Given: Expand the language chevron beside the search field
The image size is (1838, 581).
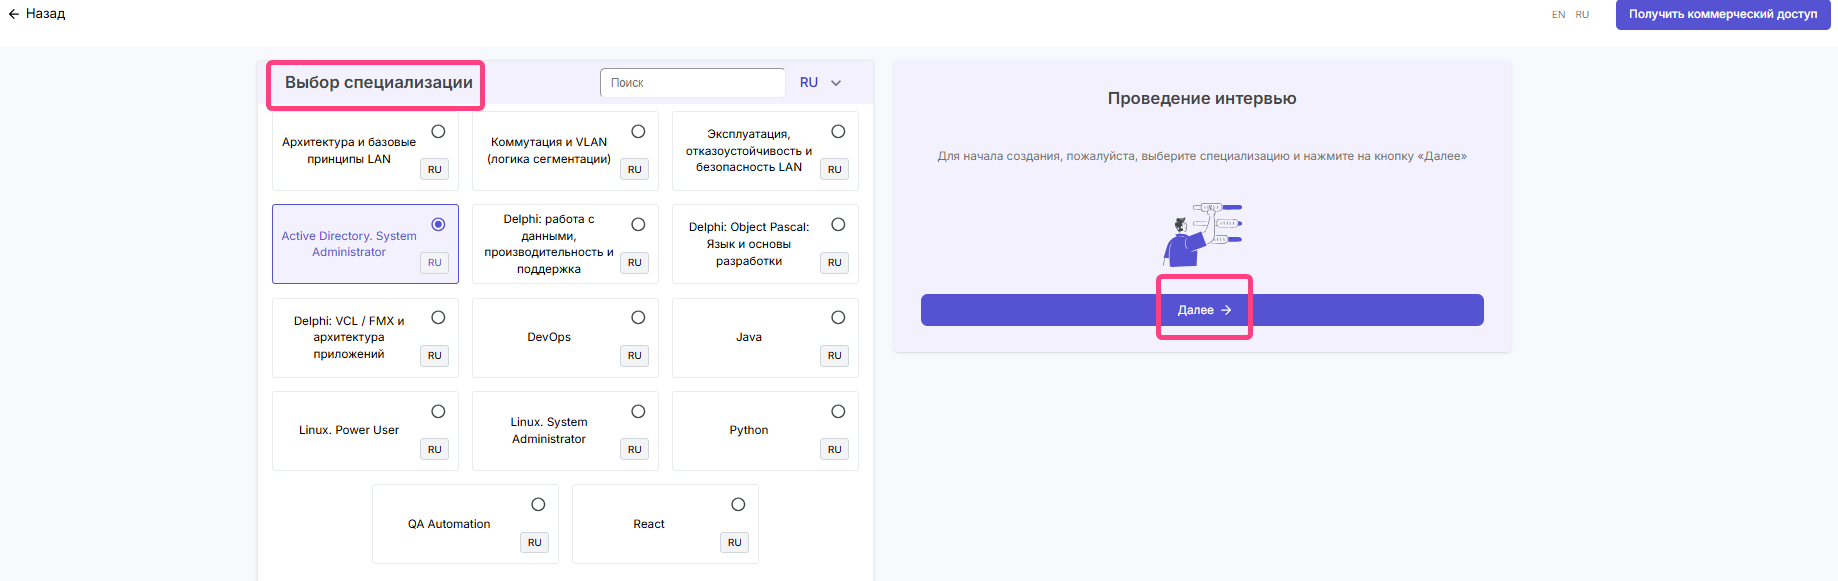Looking at the screenshot, I should tap(836, 83).
